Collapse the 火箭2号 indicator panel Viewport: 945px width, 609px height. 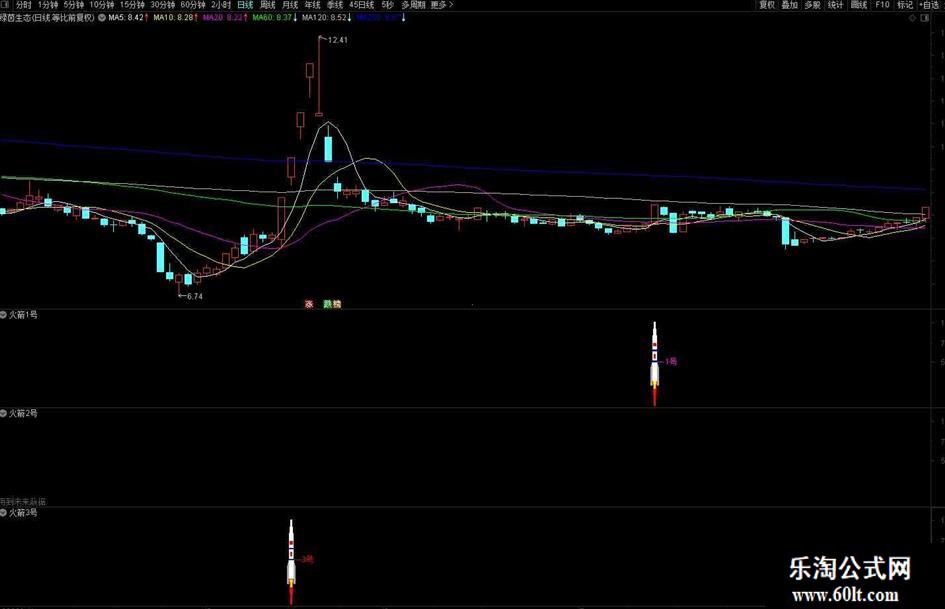pos(4,414)
